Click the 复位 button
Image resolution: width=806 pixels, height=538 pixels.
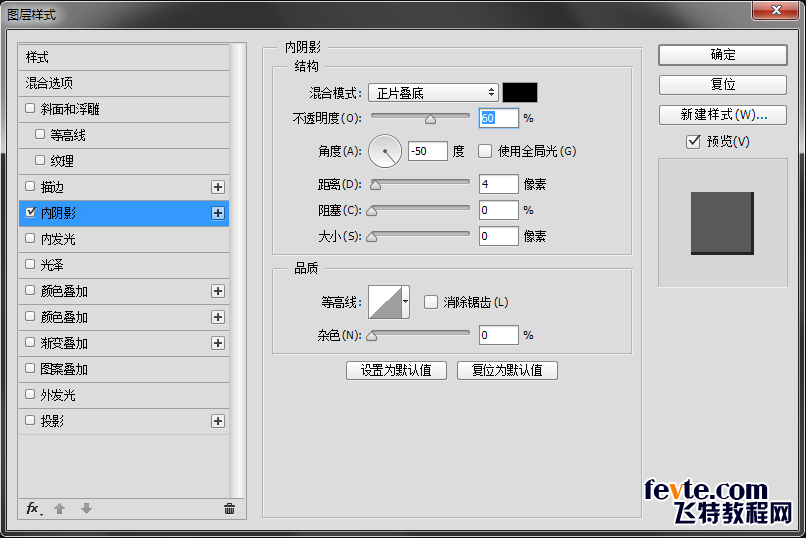[x=723, y=85]
